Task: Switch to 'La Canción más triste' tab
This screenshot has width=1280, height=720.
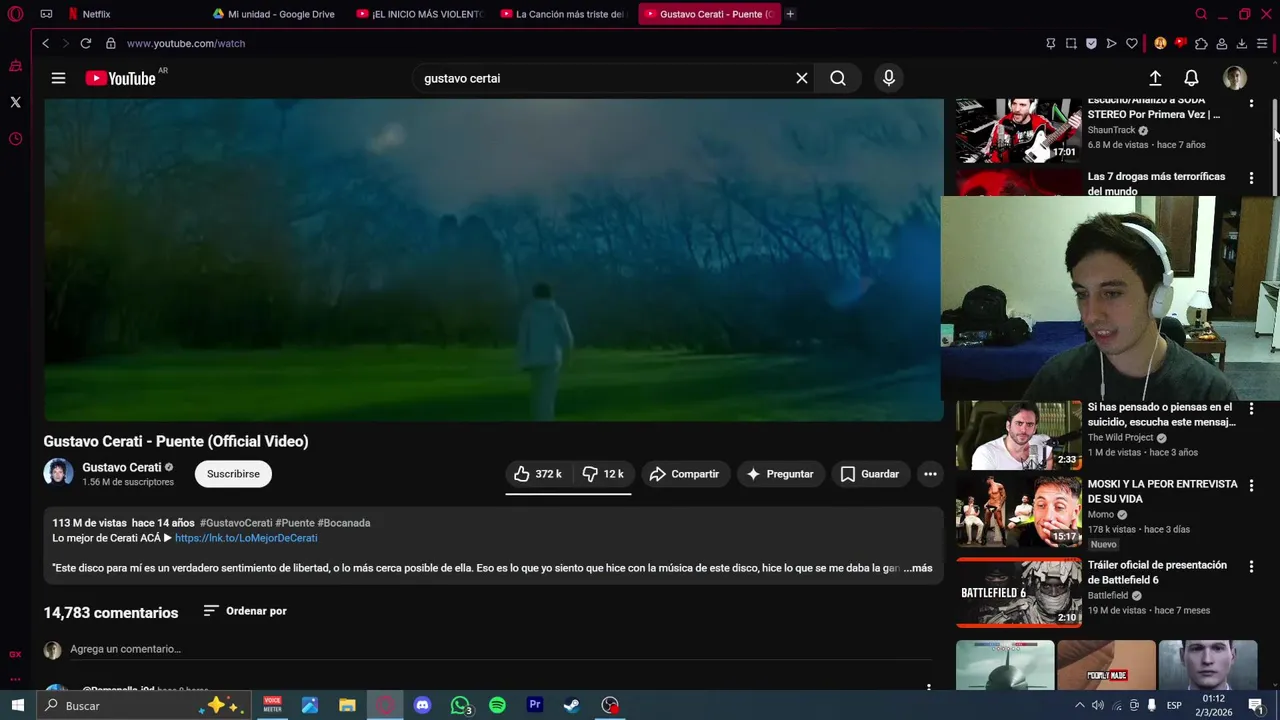Action: coord(565,14)
